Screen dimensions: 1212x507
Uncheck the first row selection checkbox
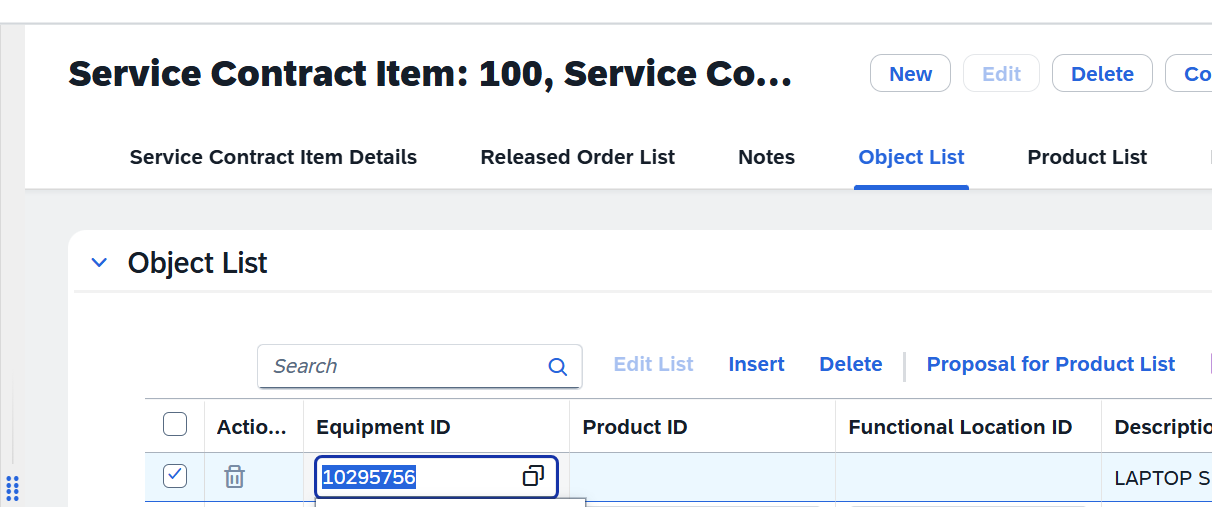click(175, 475)
